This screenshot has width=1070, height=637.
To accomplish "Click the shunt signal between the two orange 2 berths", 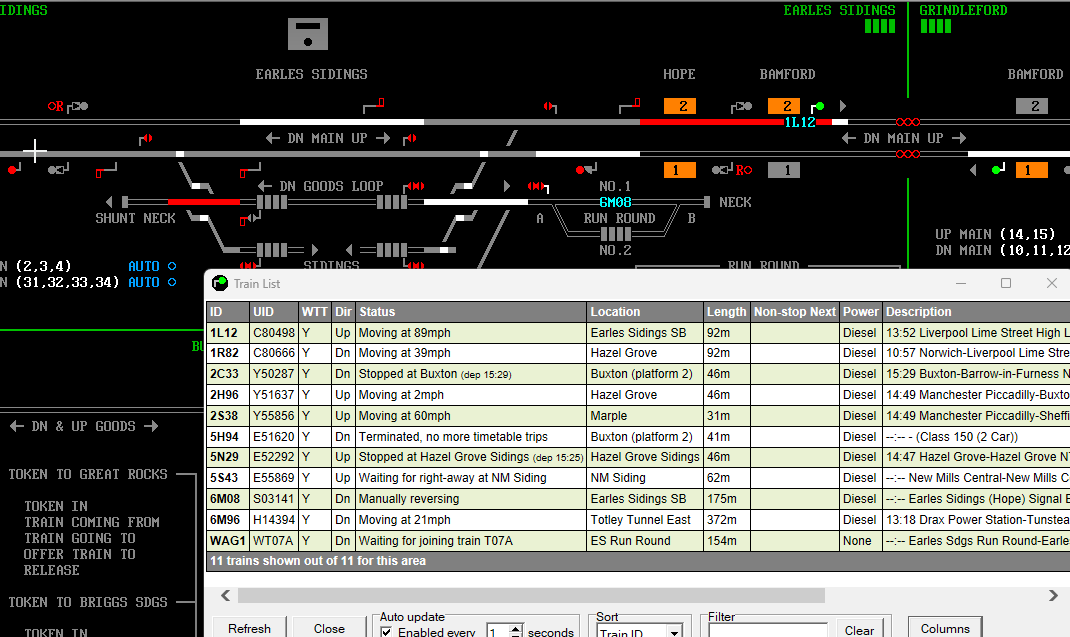I will pyautogui.click(x=742, y=107).
